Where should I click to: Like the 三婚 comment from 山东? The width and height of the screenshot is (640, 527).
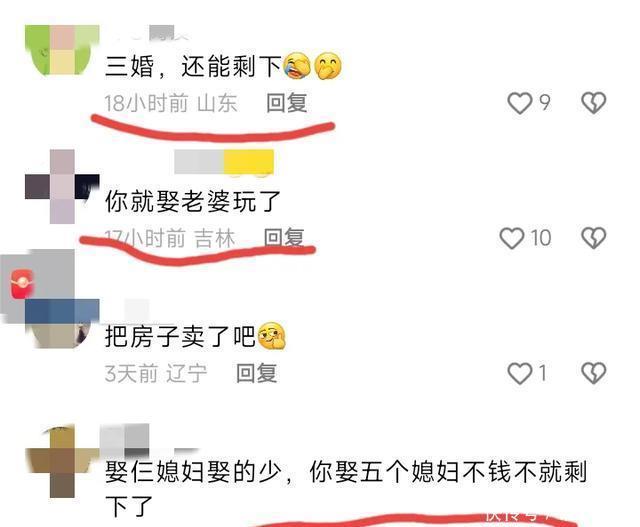point(520,103)
